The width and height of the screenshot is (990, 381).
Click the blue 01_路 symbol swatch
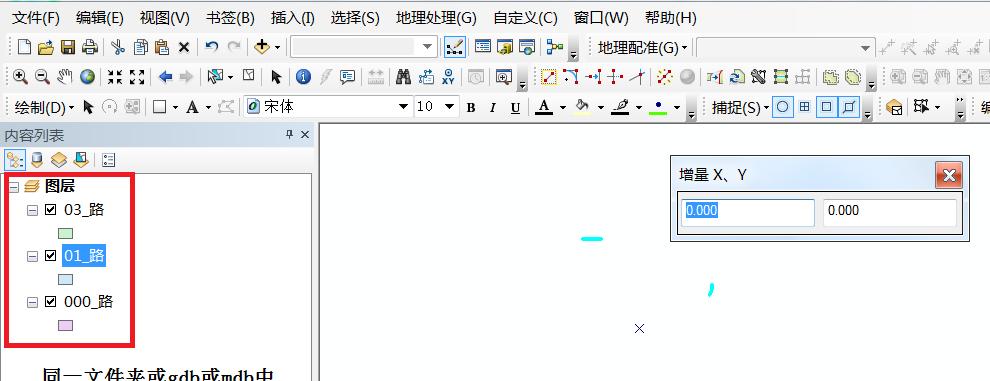click(x=66, y=279)
